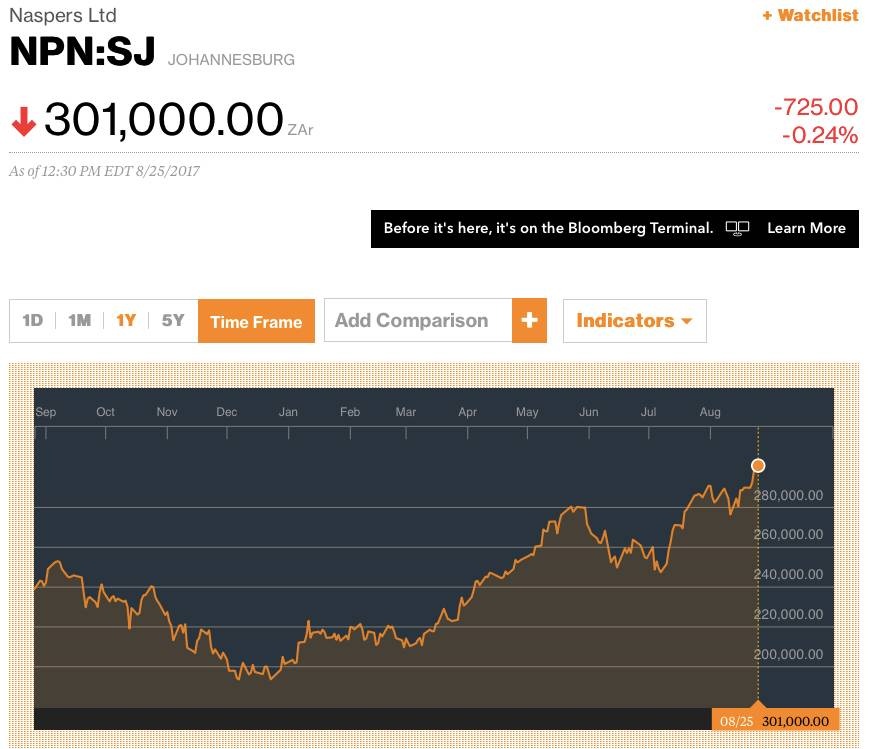This screenshot has height=749, width=878.
Task: Click the orange plus comparison button
Action: coord(529,320)
